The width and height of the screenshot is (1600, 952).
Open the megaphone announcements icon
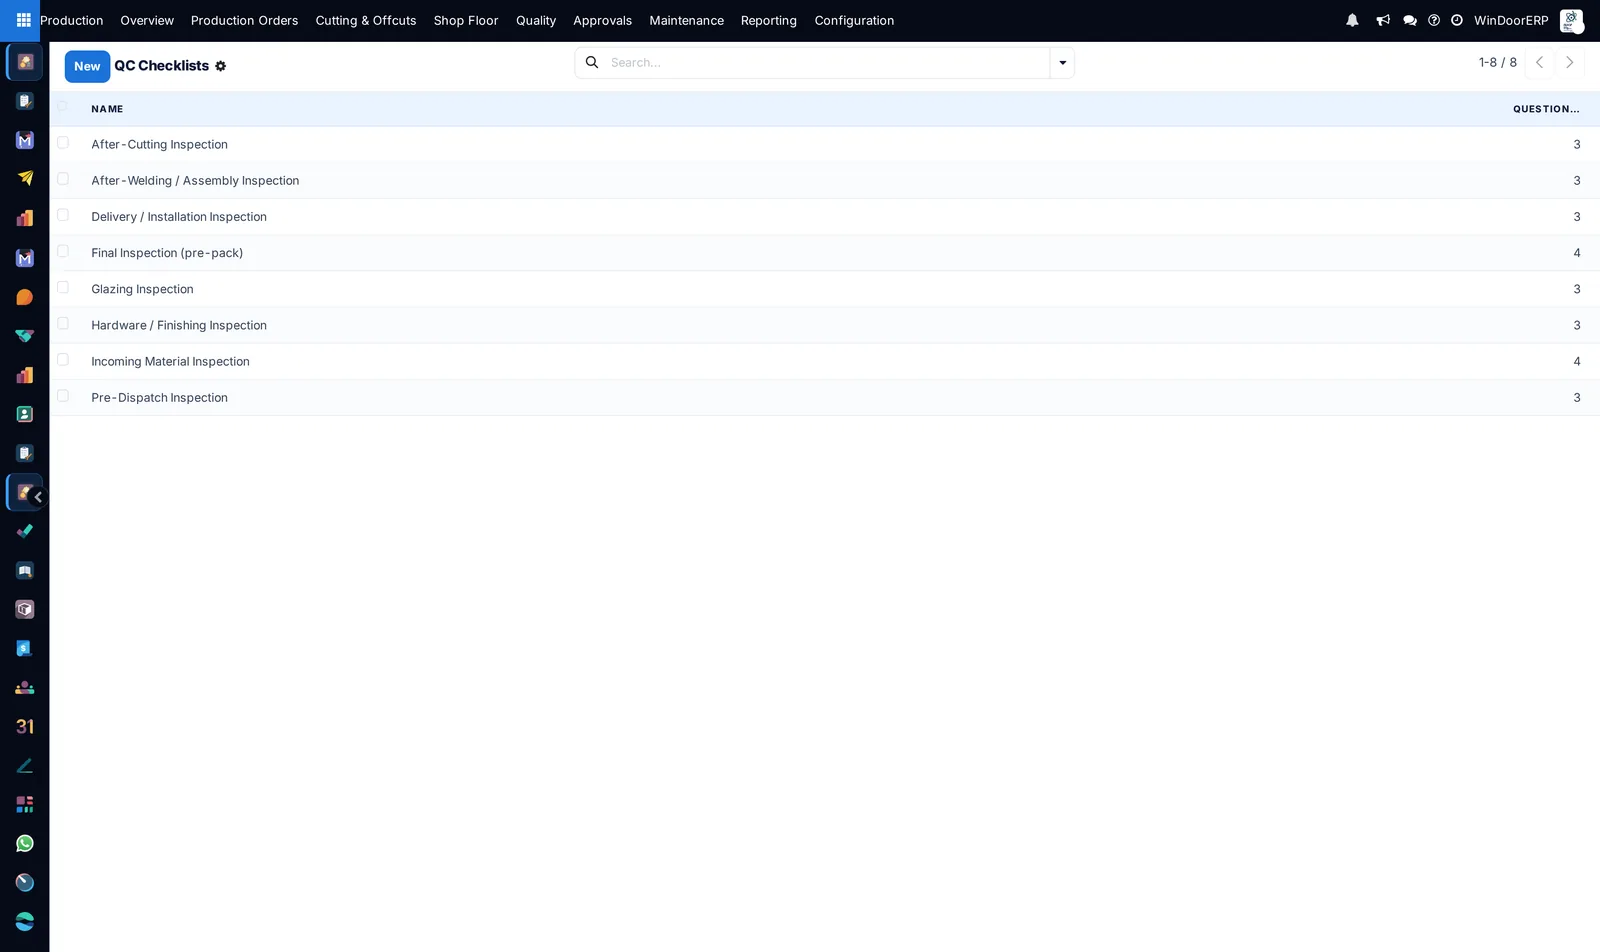pyautogui.click(x=1383, y=20)
